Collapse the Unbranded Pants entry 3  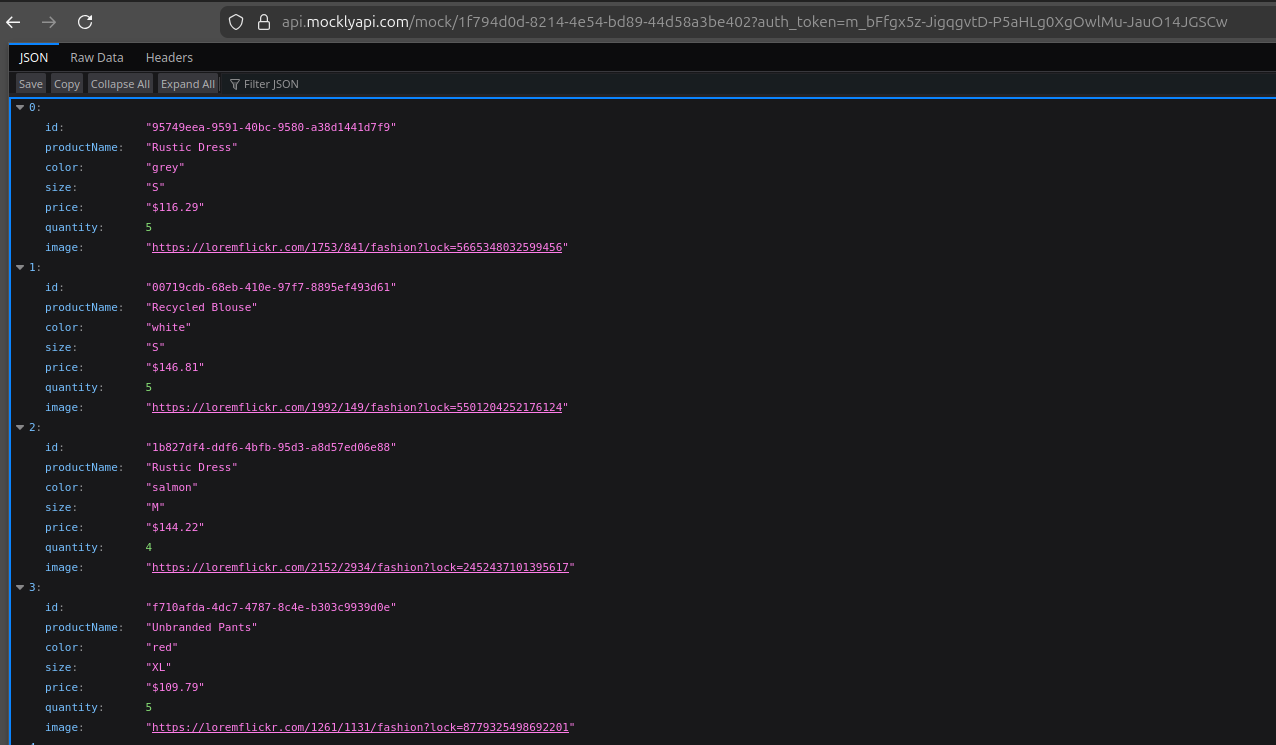click(21, 587)
